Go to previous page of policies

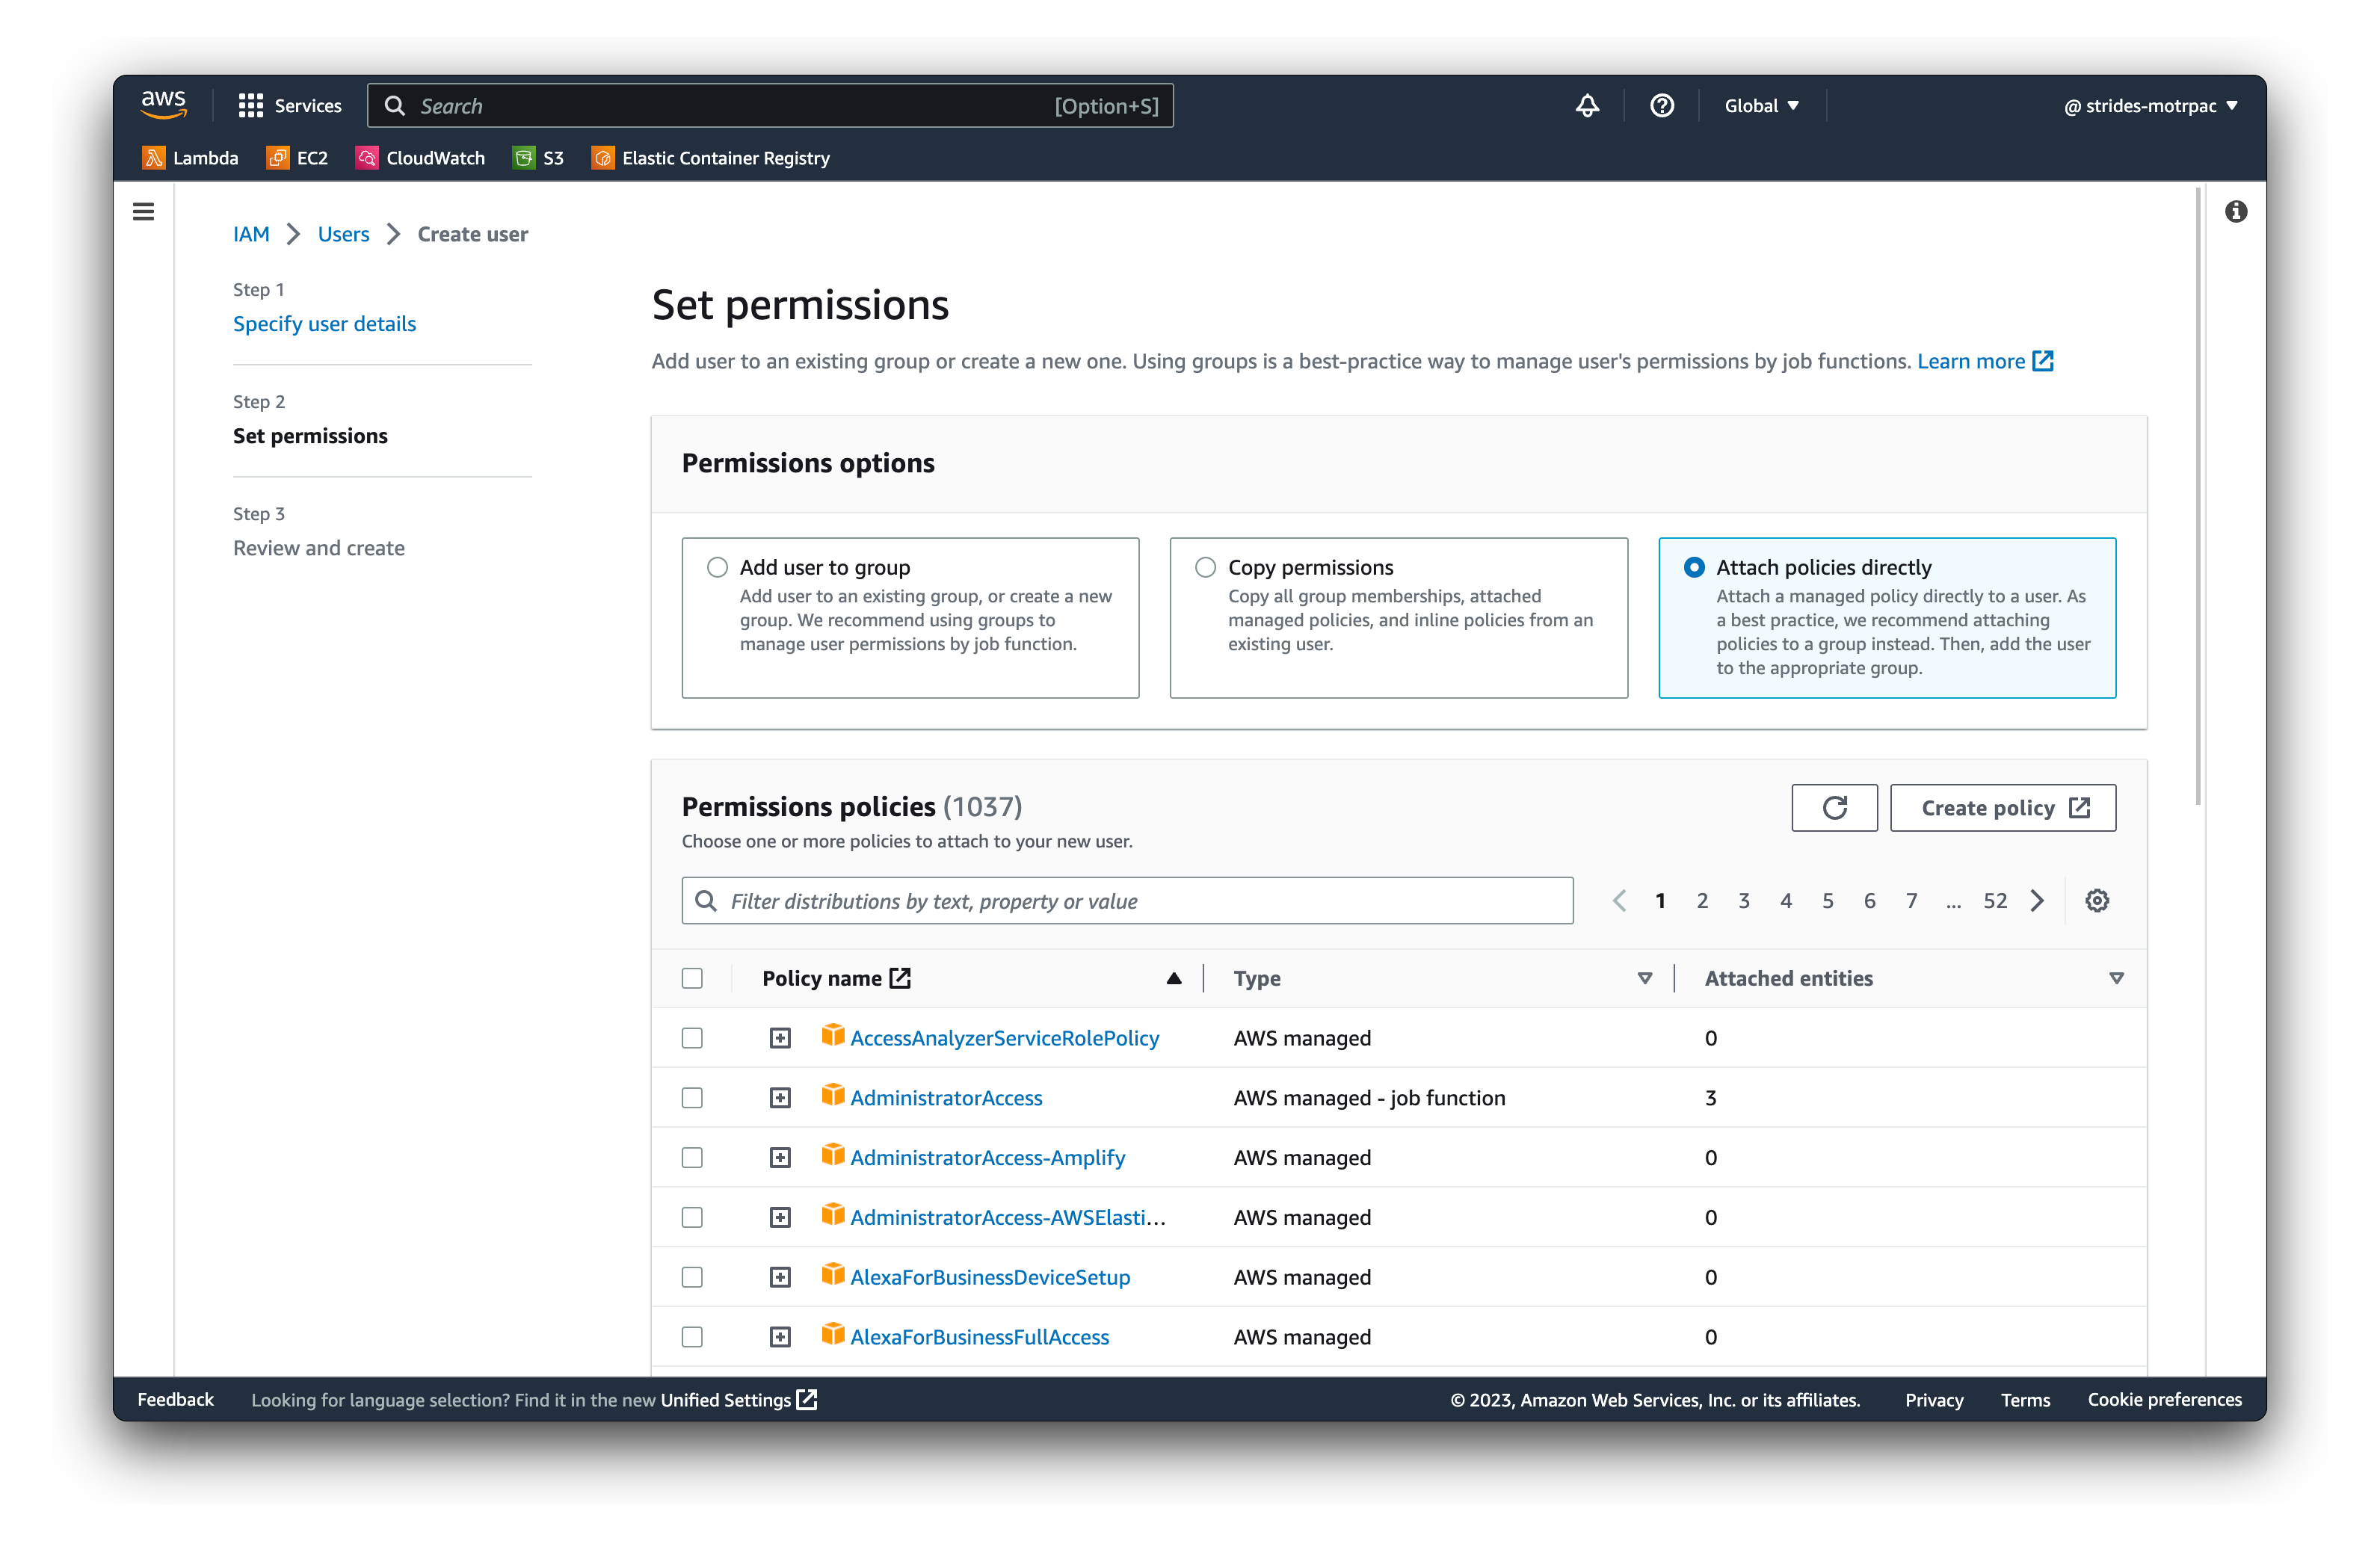tap(1619, 901)
